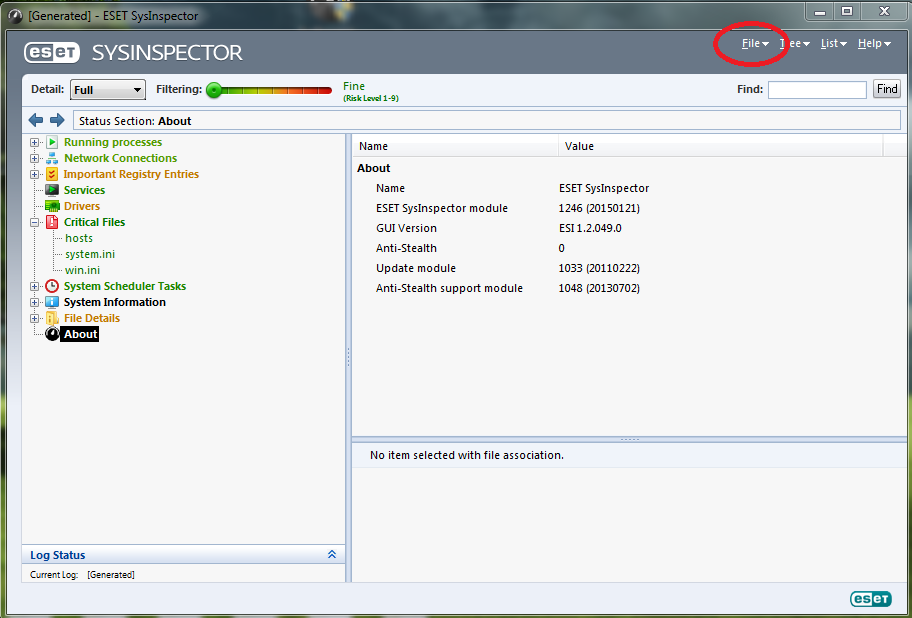Click the Drivers chip icon
The image size is (912, 618).
pyautogui.click(x=52, y=206)
